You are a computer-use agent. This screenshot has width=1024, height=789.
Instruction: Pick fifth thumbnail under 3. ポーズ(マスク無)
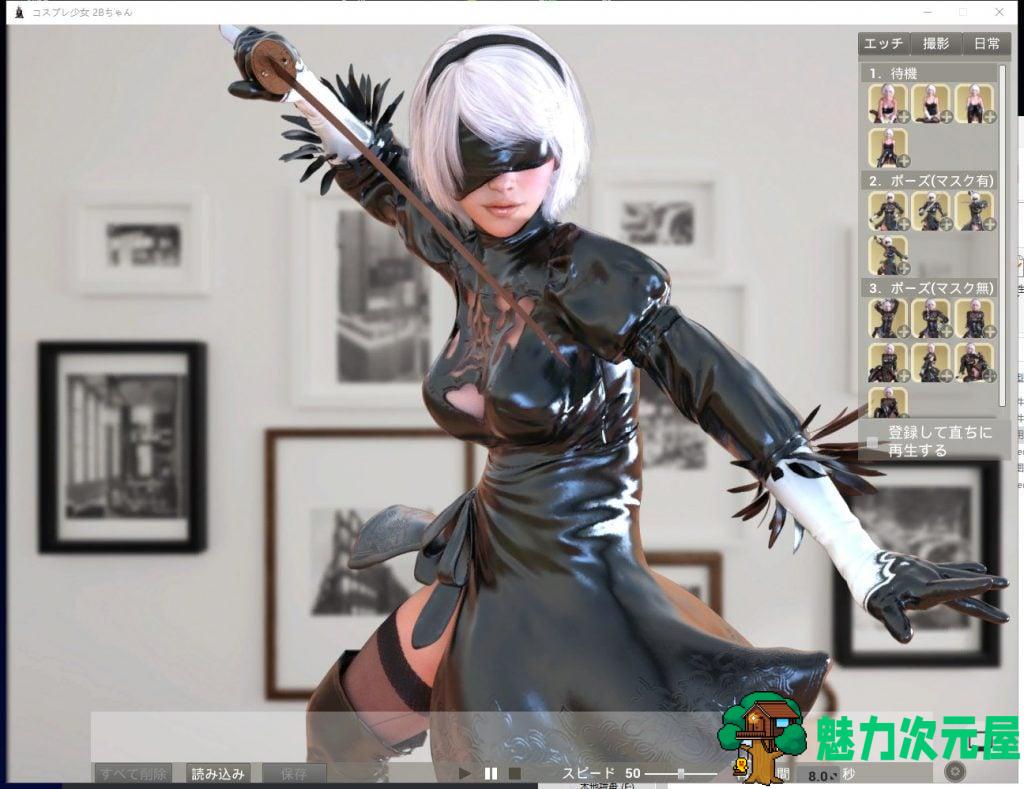[931, 362]
